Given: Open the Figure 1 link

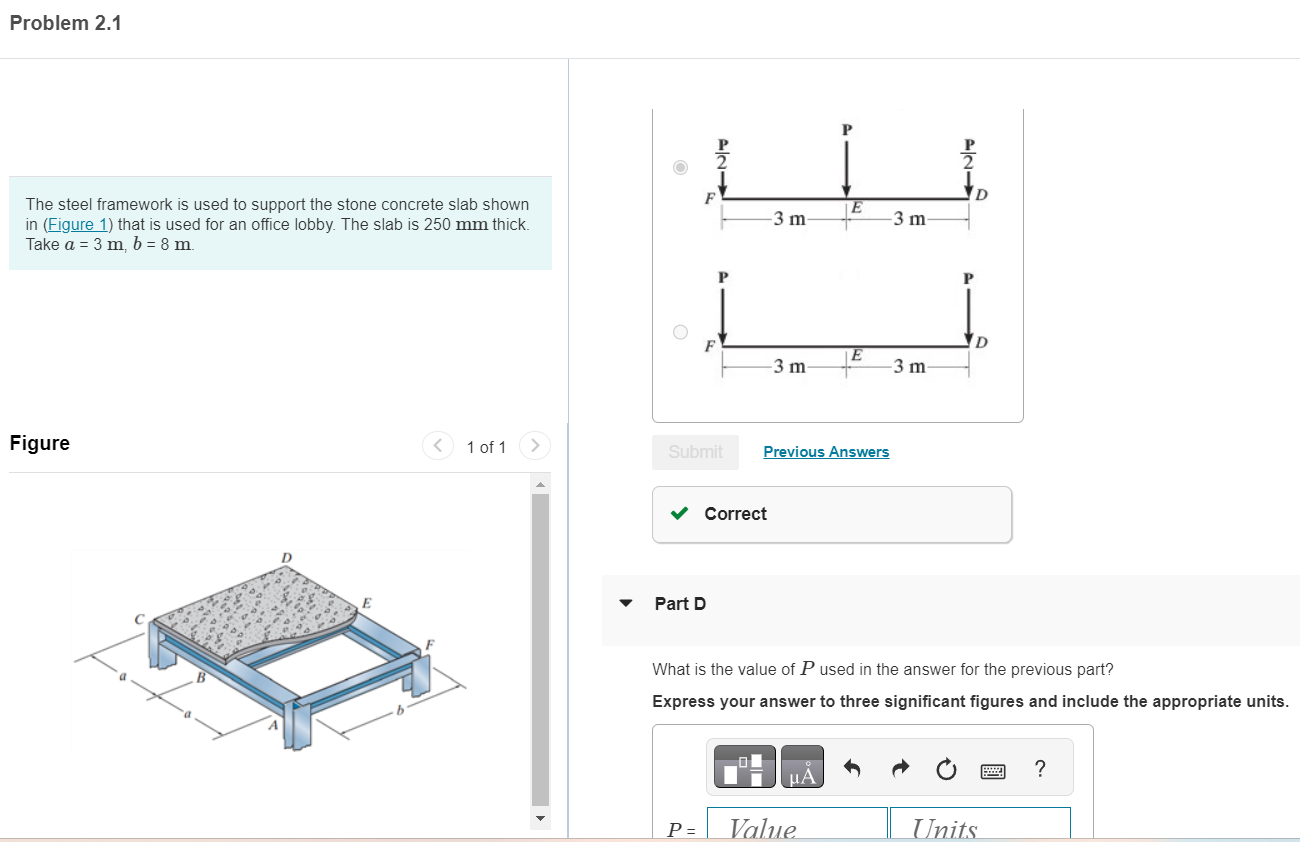Looking at the screenshot, I should click(x=78, y=223).
